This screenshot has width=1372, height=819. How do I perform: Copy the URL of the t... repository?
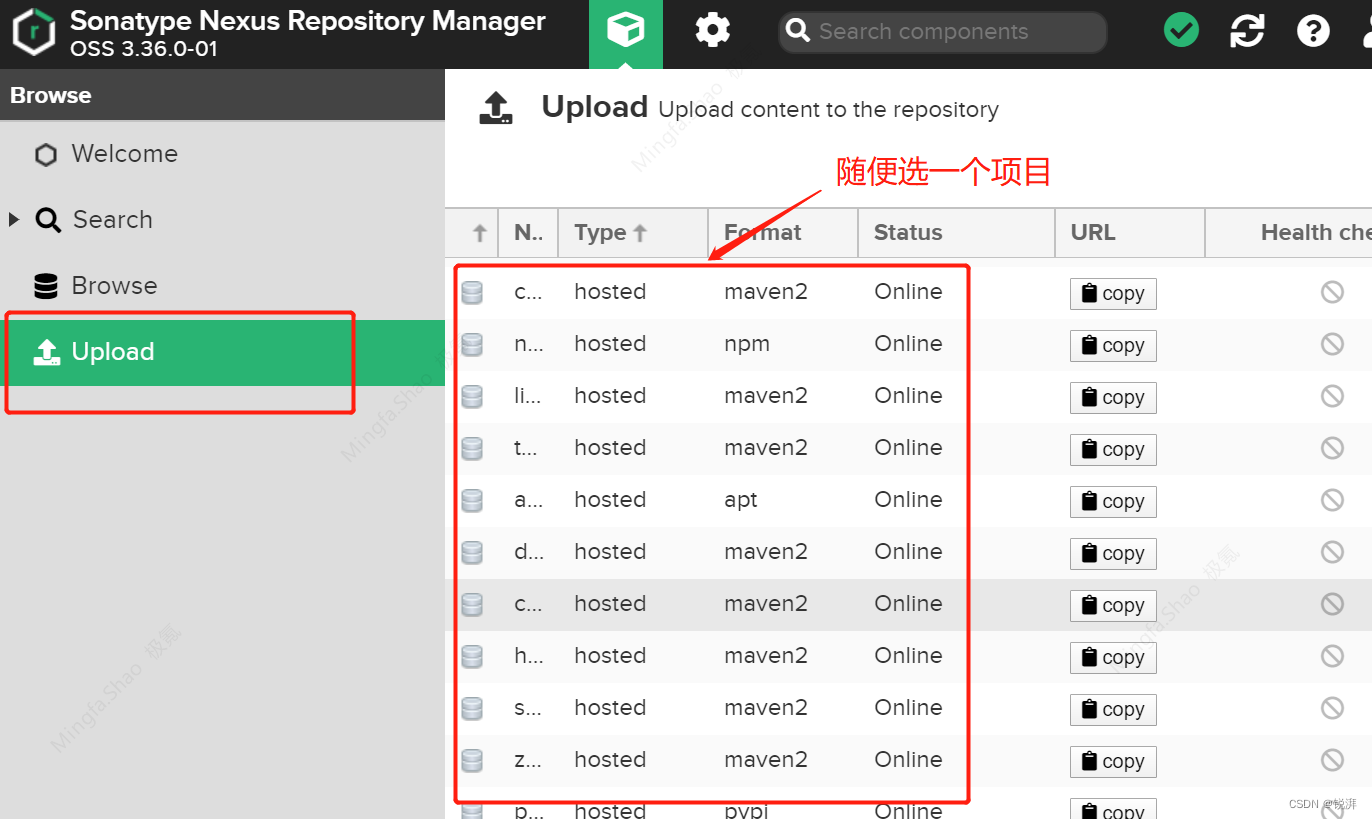tap(1113, 450)
